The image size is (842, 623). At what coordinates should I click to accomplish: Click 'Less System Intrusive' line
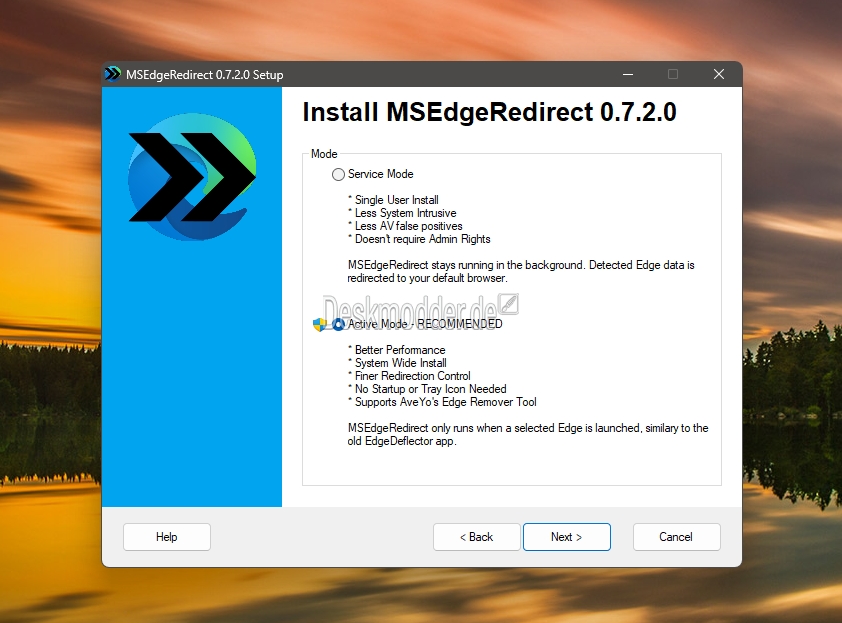tap(405, 213)
